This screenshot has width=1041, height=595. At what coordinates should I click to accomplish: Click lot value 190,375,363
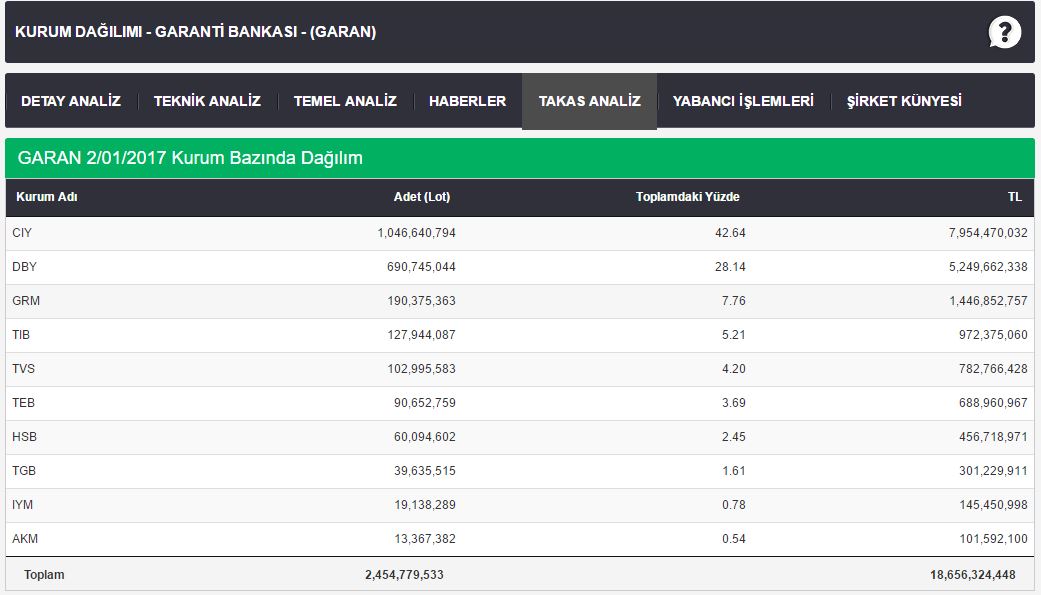(x=421, y=301)
